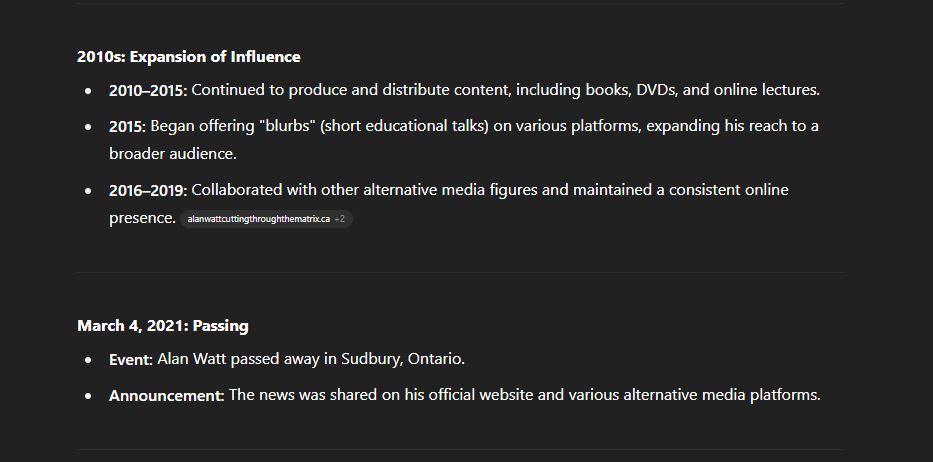Click the words "Sudbury, Ontario"

point(402,359)
